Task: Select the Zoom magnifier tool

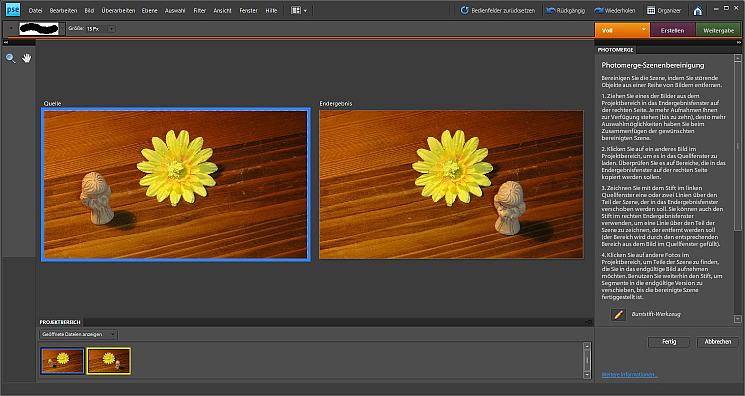Action: tap(10, 58)
